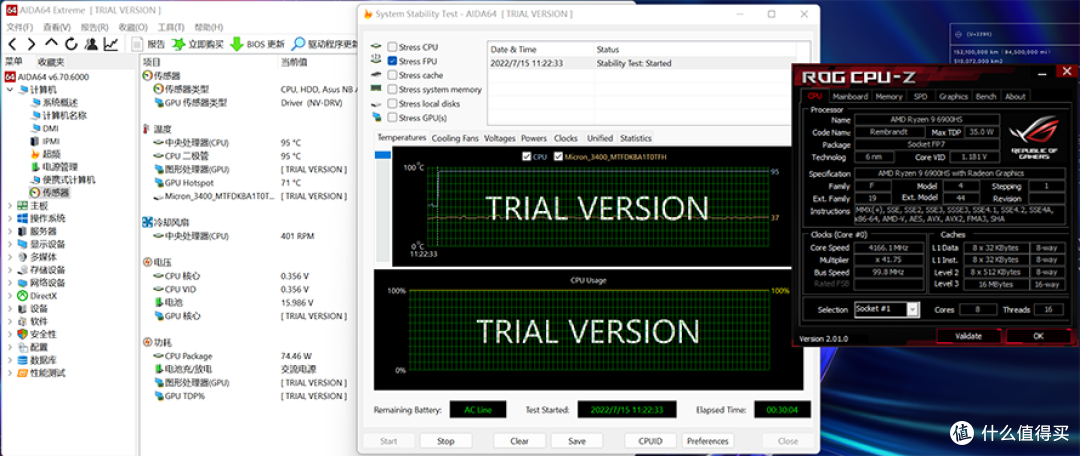
Task: Open the 工具(T) menu in AIDA64
Action: click(x=171, y=27)
